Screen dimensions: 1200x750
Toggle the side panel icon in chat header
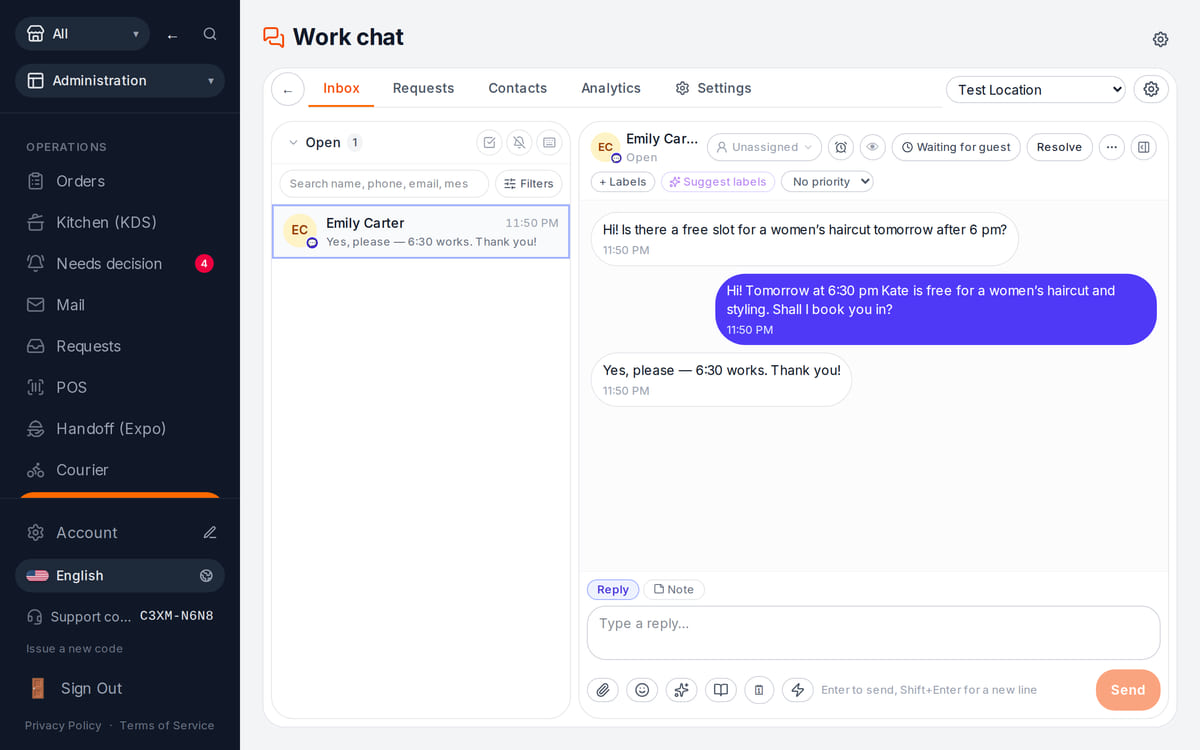coord(1144,147)
